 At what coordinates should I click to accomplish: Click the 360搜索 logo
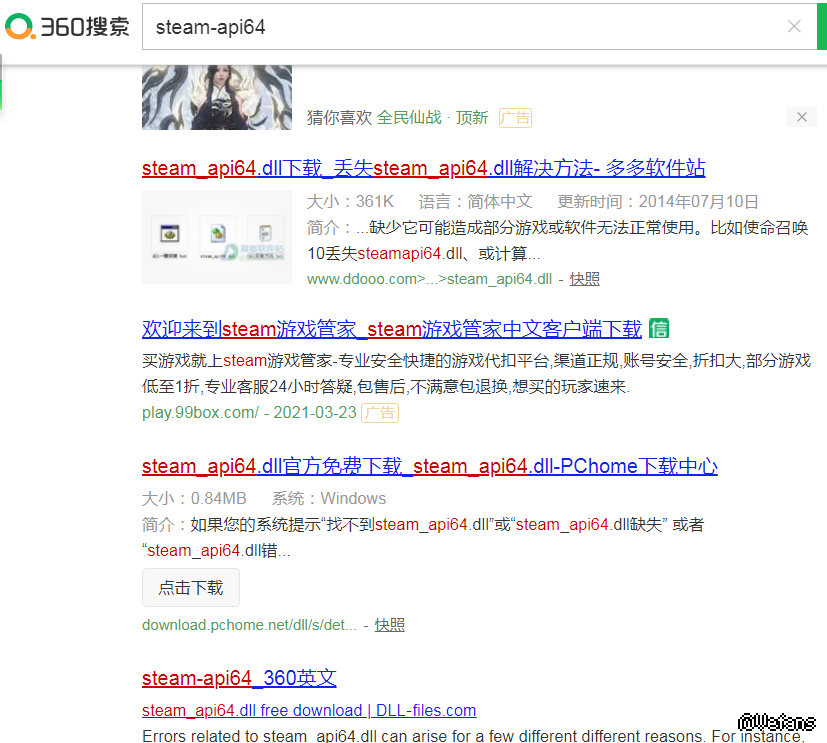click(67, 27)
